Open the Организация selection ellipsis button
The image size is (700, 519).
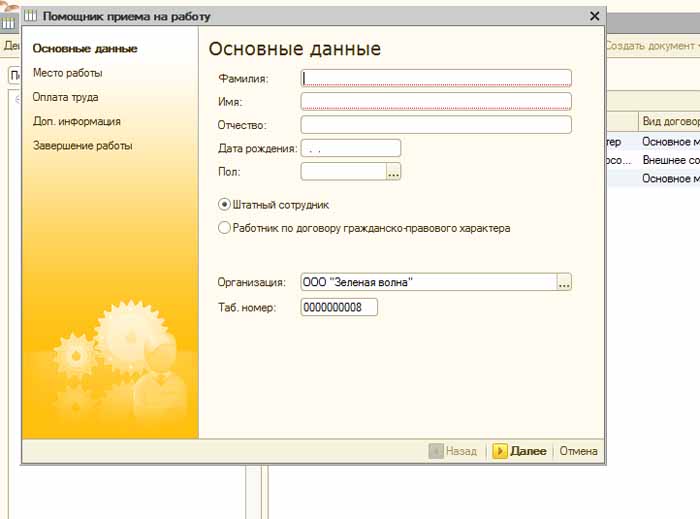pyautogui.click(x=564, y=283)
